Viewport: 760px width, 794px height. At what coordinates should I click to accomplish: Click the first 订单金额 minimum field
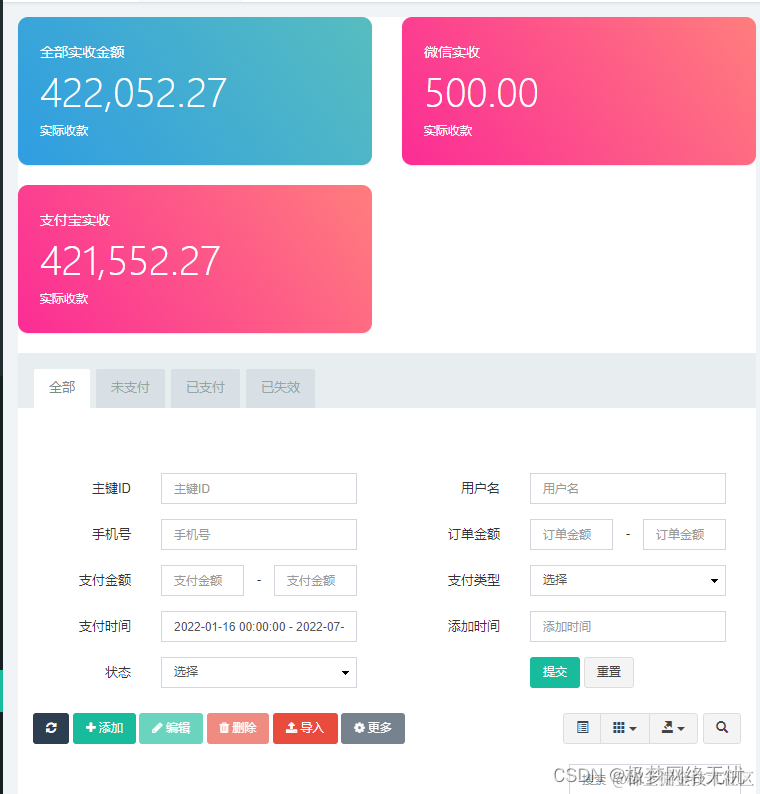pyautogui.click(x=571, y=535)
